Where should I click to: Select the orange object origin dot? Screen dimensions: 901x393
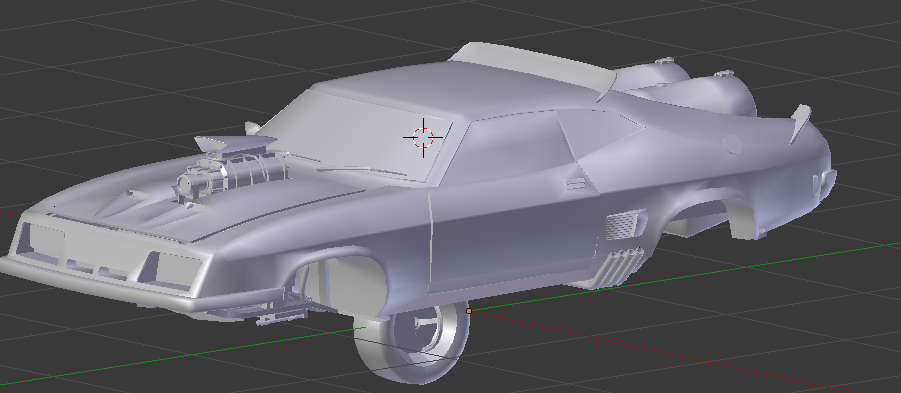pyautogui.click(x=468, y=311)
